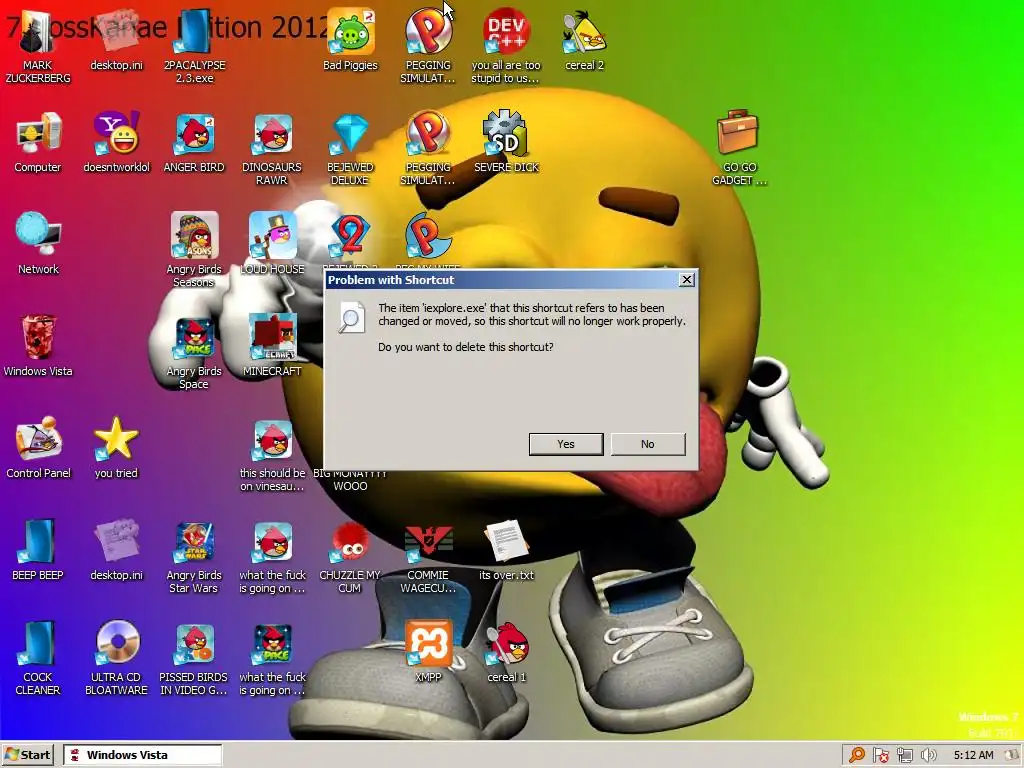Click the network tray icon

(x=904, y=756)
